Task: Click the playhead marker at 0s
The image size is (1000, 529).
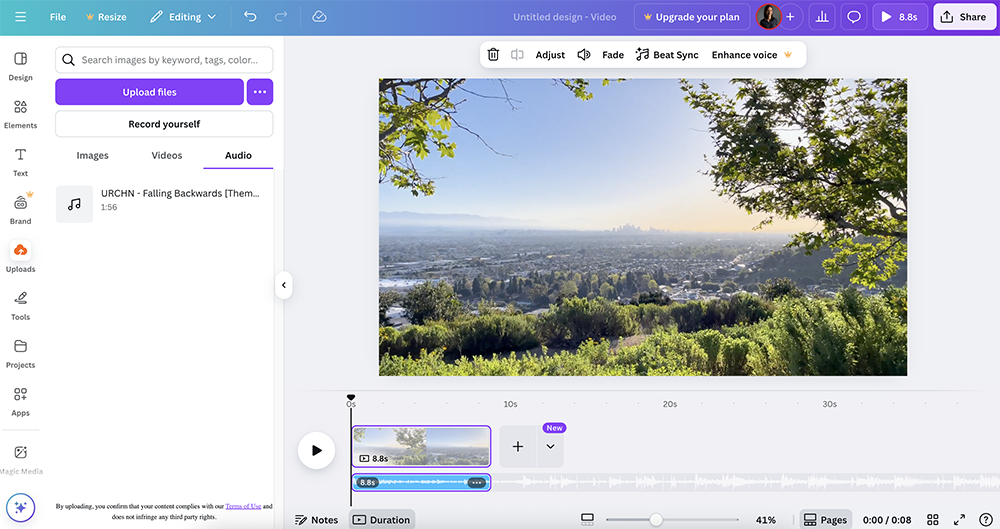Action: click(x=351, y=398)
